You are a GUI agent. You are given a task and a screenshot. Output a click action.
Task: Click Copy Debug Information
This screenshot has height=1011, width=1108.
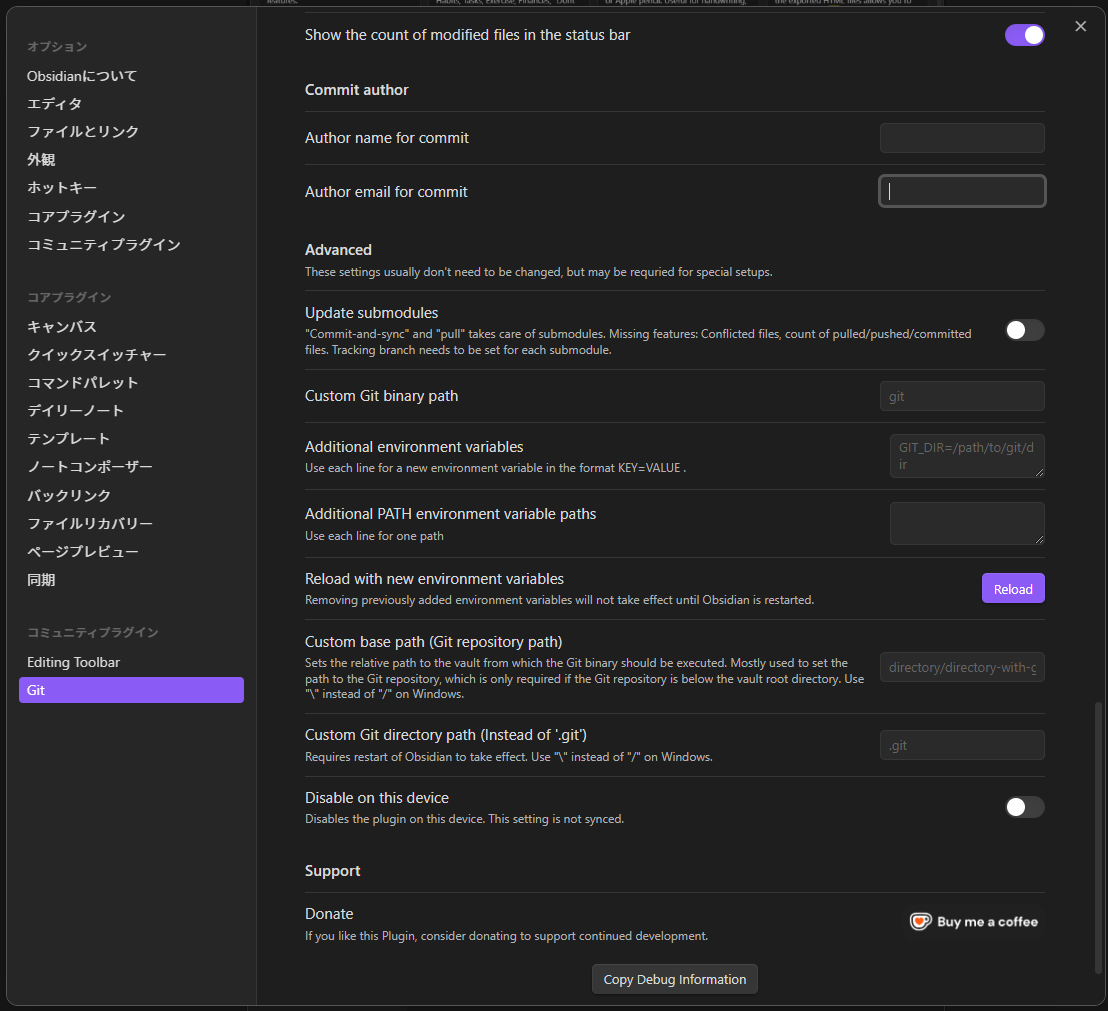[674, 979]
